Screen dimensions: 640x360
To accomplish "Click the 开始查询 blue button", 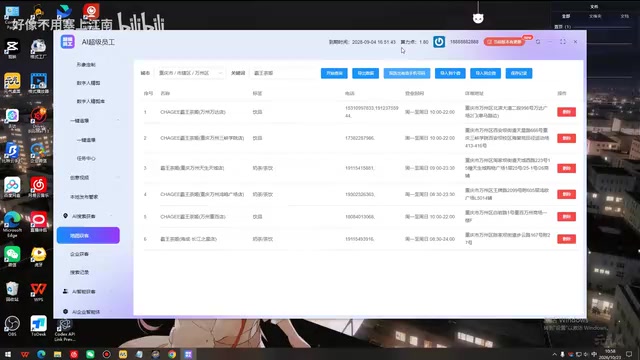I will [334, 73].
